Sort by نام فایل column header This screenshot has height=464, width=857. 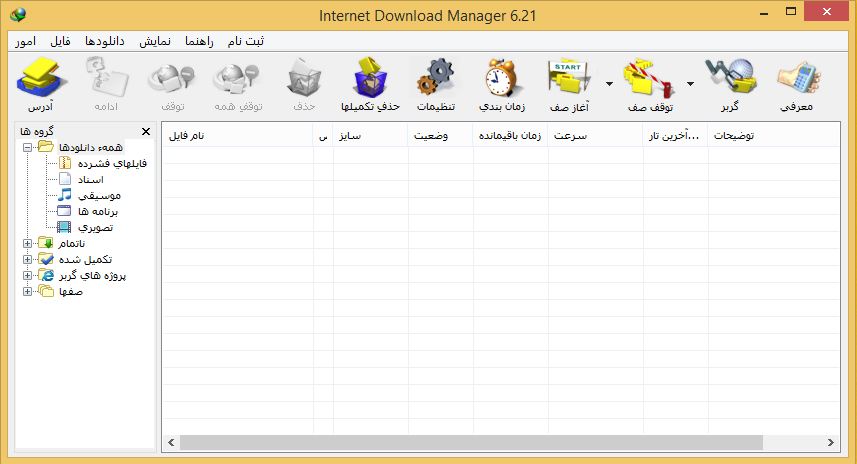237,136
